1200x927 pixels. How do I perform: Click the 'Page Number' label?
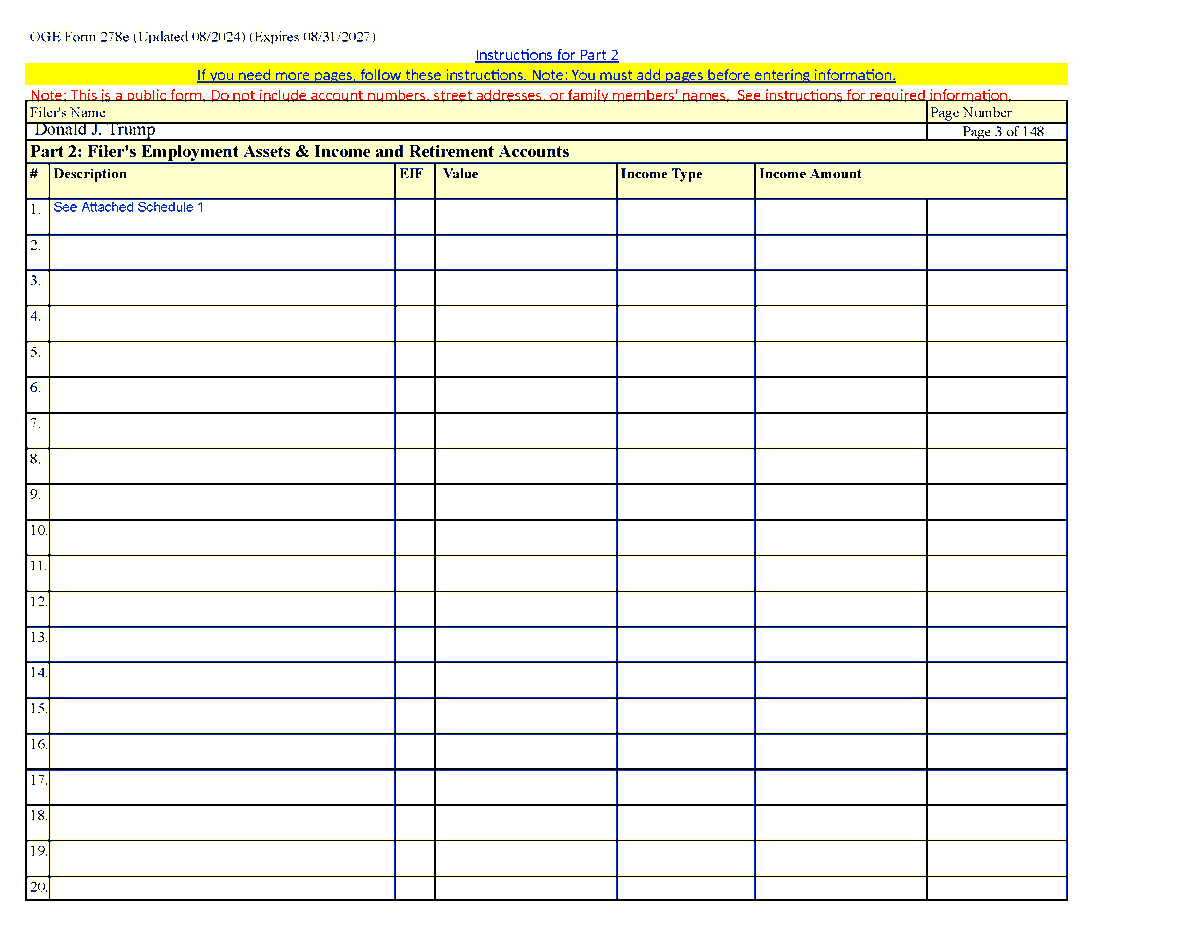point(971,113)
